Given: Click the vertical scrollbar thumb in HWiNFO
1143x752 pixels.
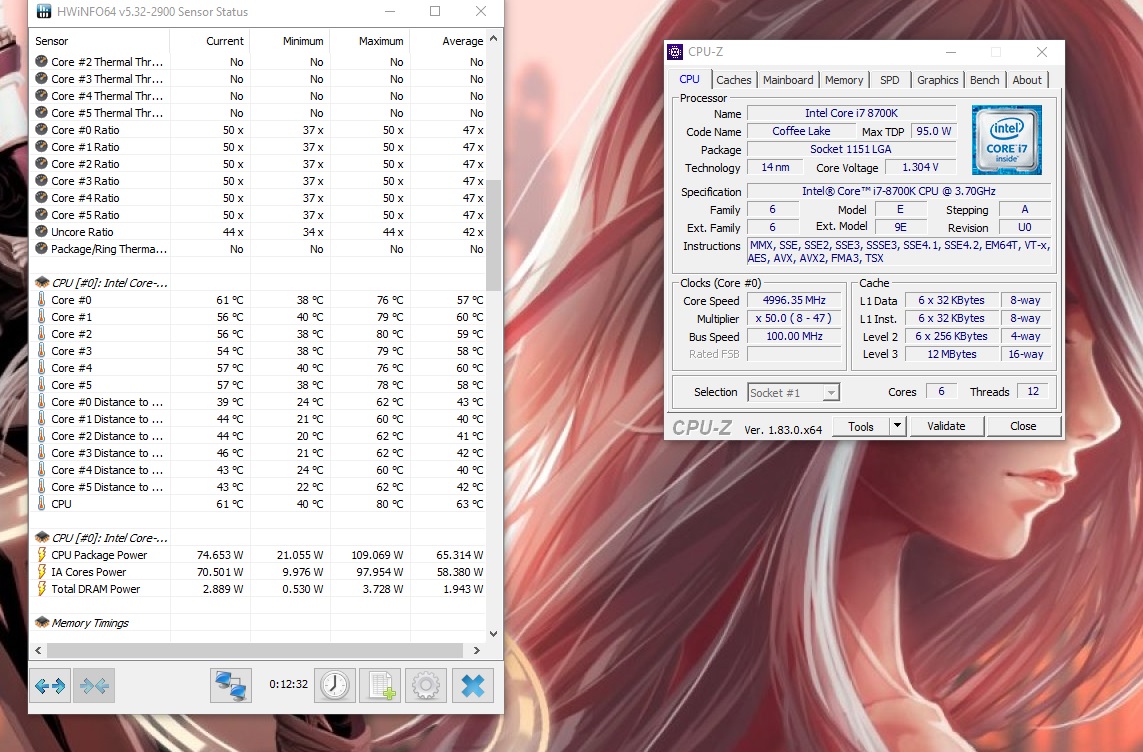Looking at the screenshot, I should [x=494, y=235].
